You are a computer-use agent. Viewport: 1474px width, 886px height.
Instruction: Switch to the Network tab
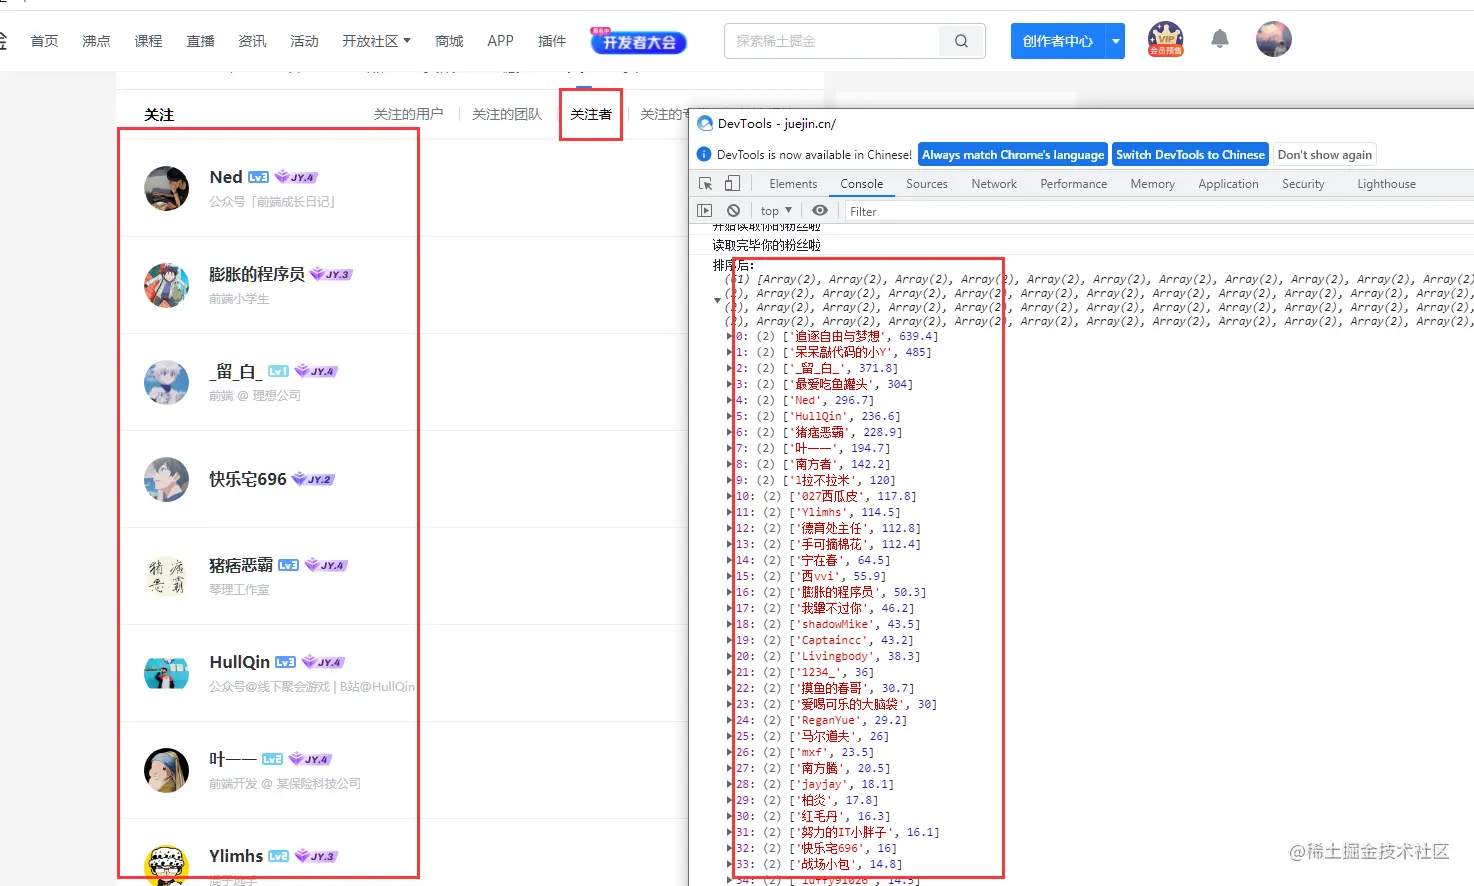coord(994,184)
